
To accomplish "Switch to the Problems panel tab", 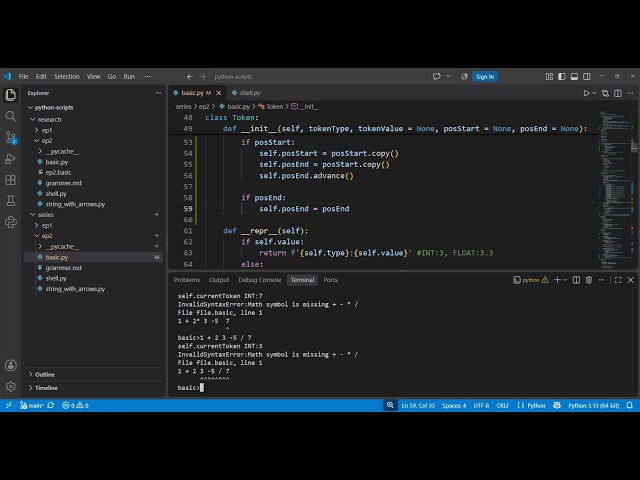I will click(x=187, y=280).
